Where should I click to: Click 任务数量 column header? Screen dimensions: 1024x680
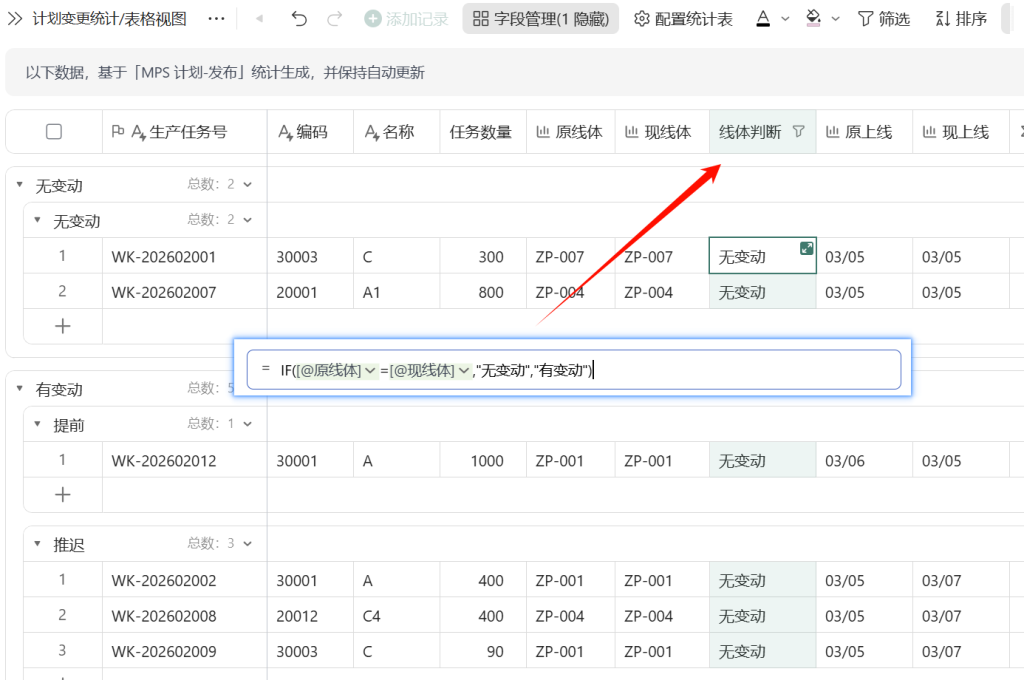483,132
